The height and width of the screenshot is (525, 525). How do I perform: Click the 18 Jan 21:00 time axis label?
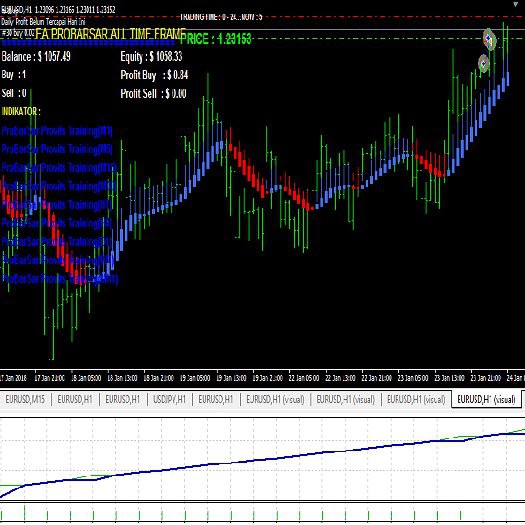[158, 378]
